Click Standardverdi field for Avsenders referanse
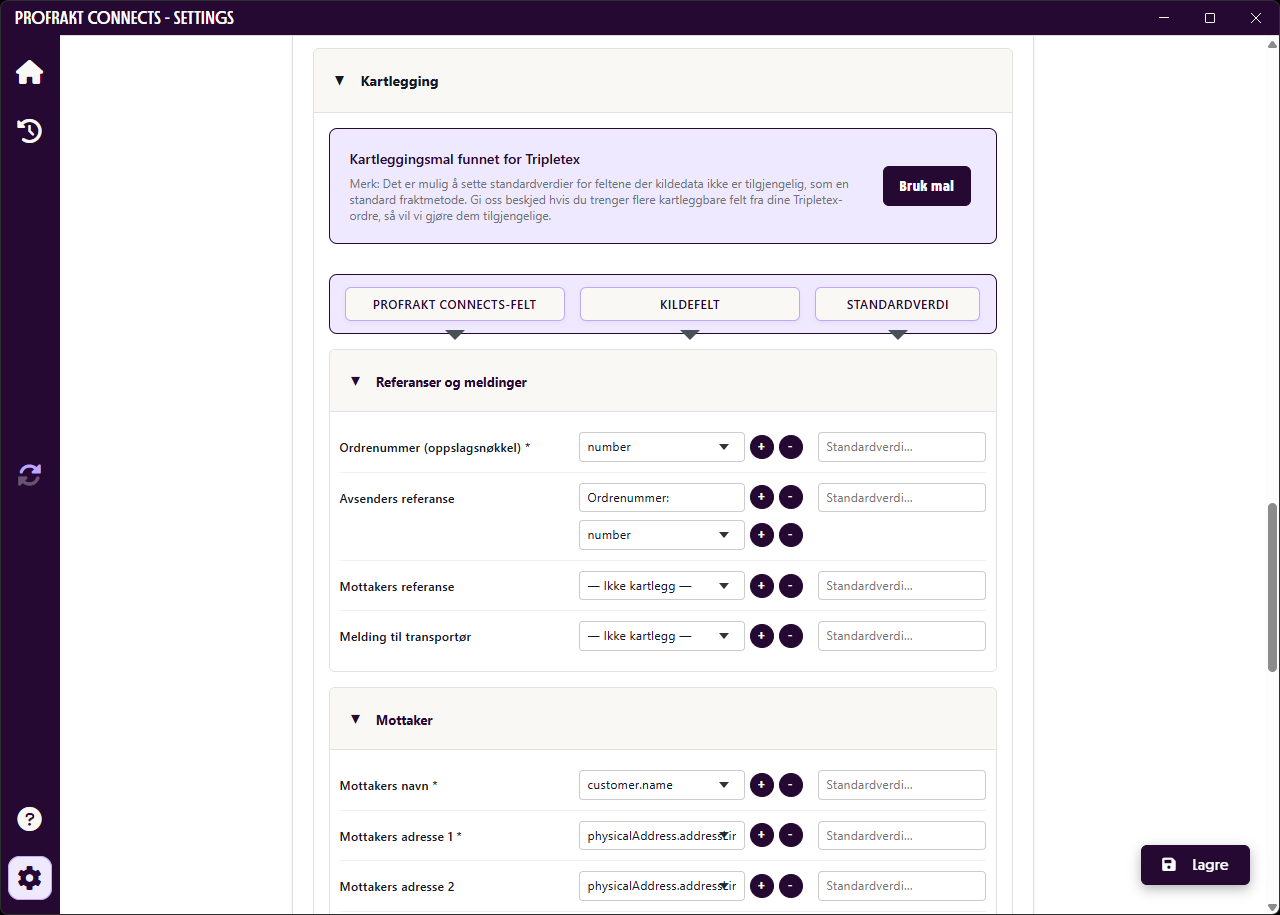This screenshot has height=915, width=1280. [x=902, y=497]
